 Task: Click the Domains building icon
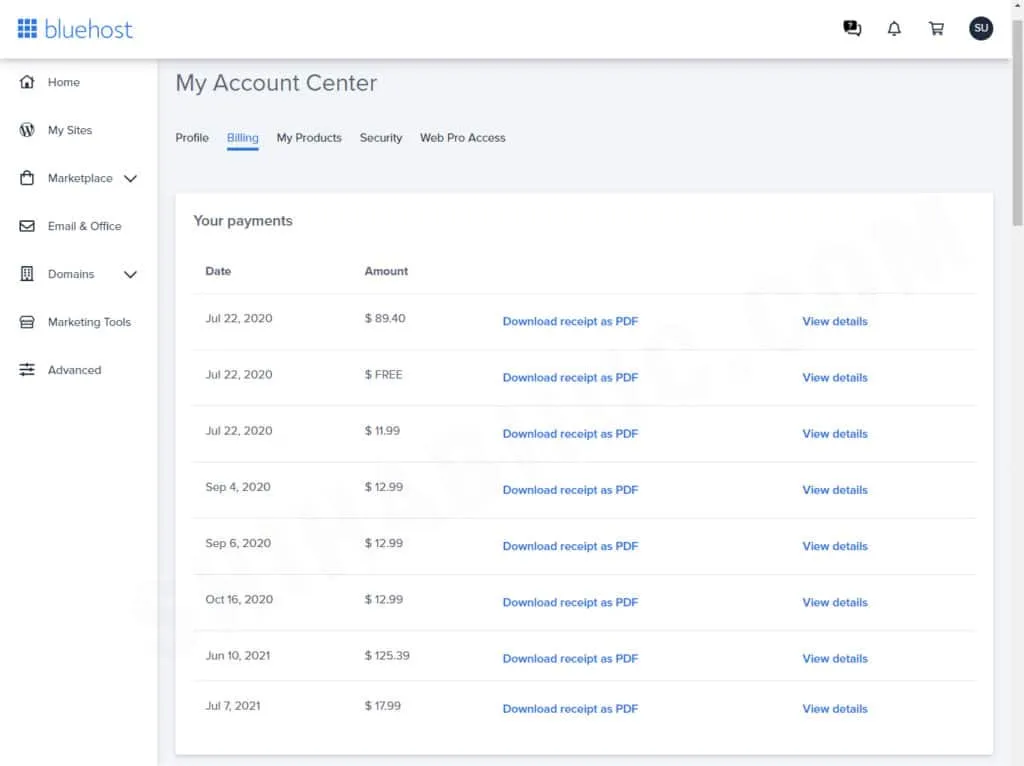click(x=27, y=274)
